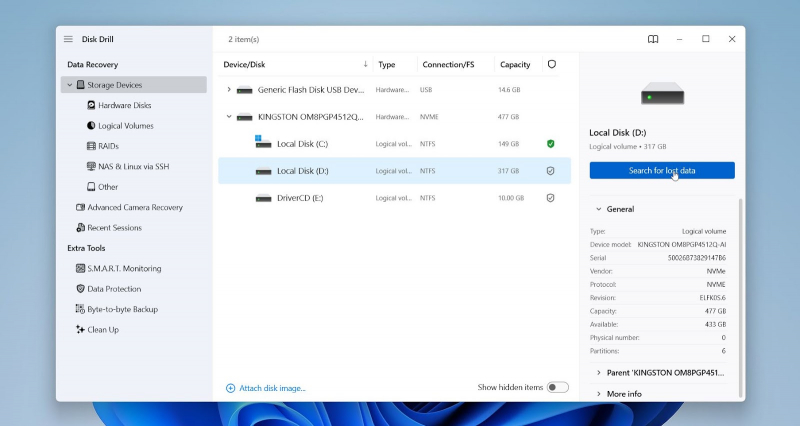This screenshot has width=800, height=426.
Task: Click protection shield for Local Disk (D:)
Action: [551, 171]
